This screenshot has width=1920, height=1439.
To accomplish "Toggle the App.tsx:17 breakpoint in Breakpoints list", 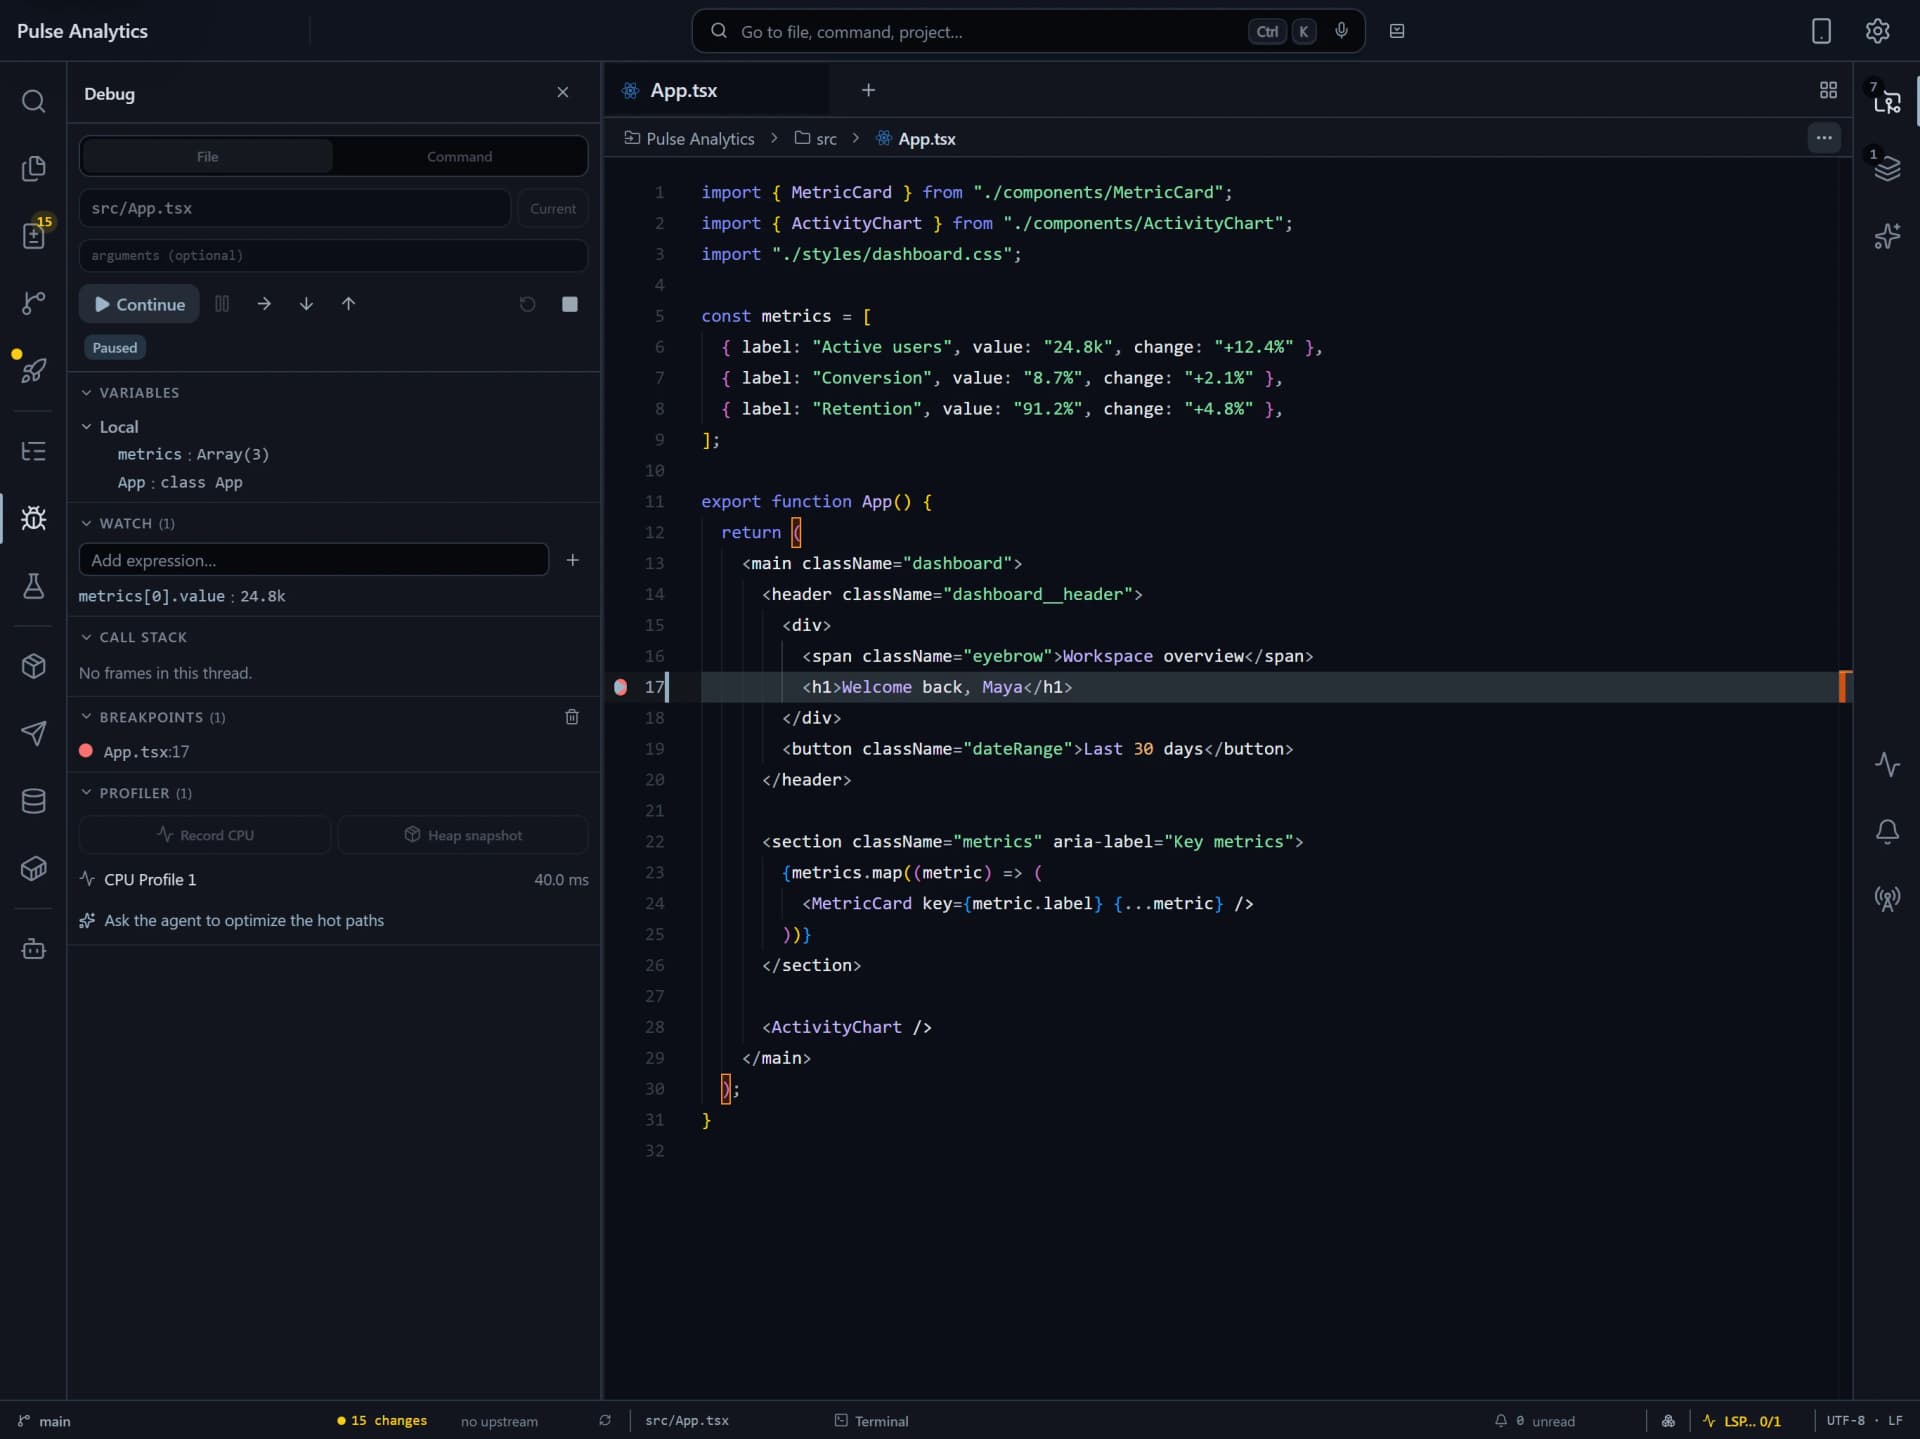I will click(86, 751).
